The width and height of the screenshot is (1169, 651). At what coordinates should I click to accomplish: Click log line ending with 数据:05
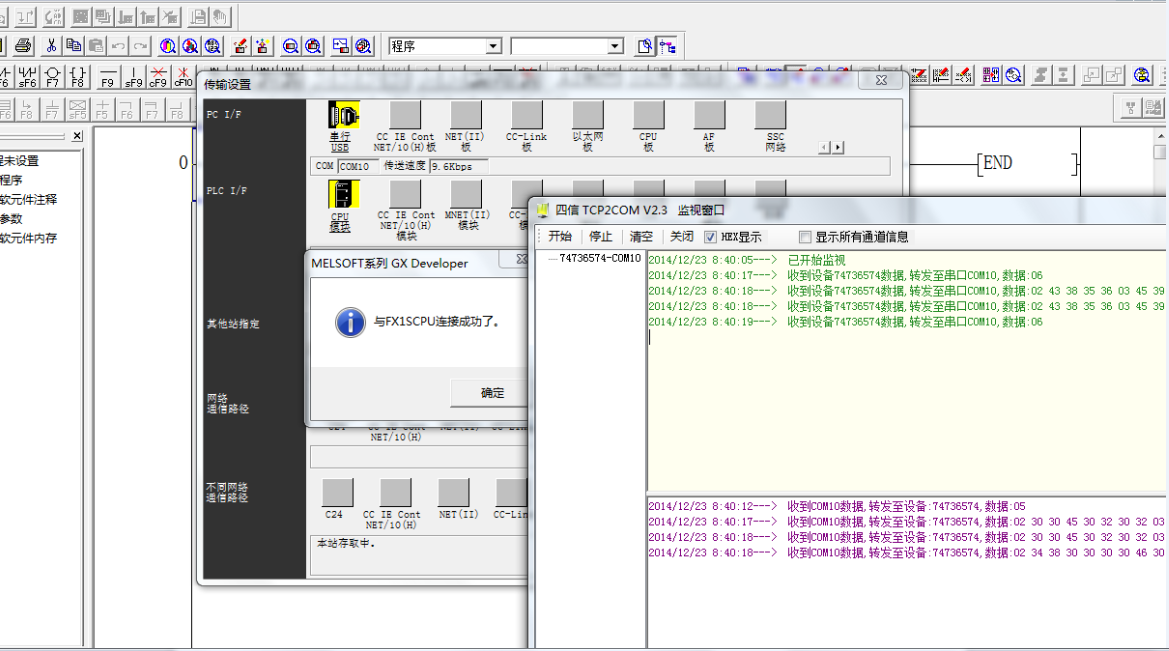836,506
